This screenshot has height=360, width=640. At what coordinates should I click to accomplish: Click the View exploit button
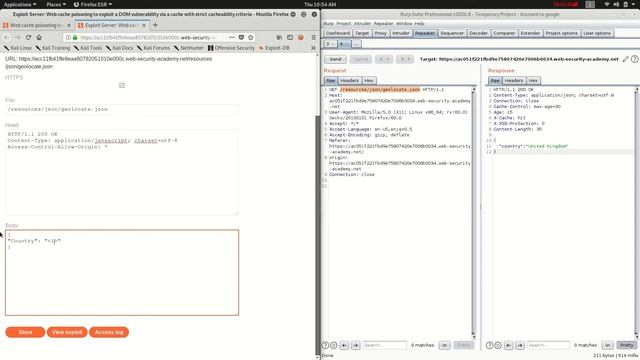click(x=67, y=332)
